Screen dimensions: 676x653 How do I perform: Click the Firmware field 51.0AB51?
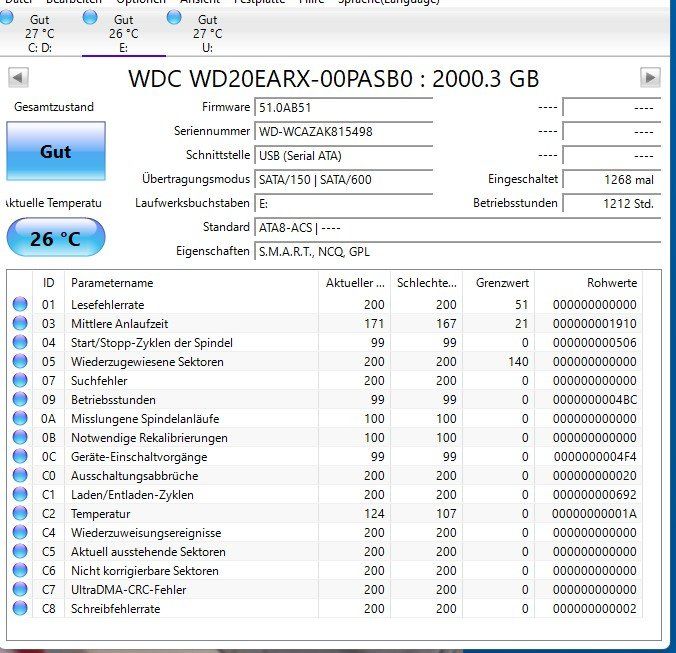(x=344, y=107)
